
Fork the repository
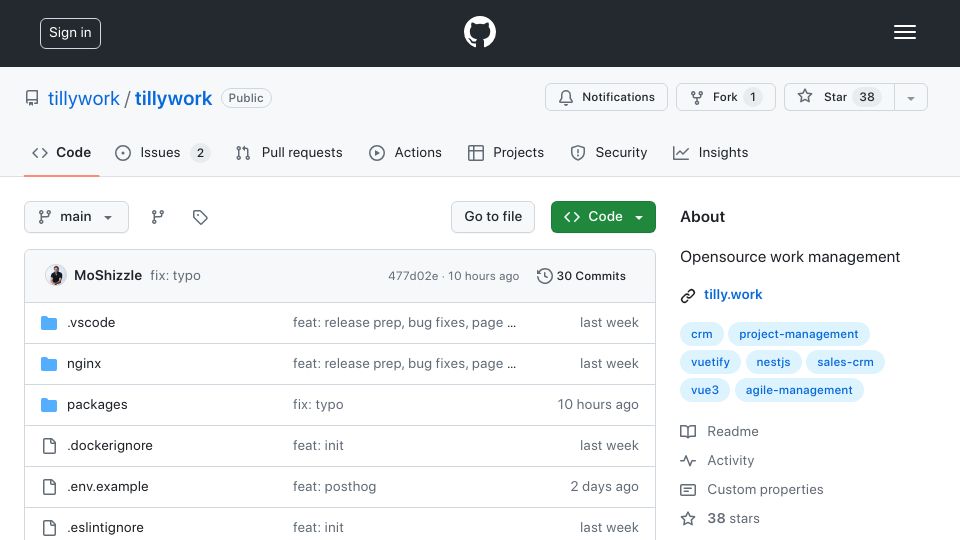pyautogui.click(x=726, y=97)
